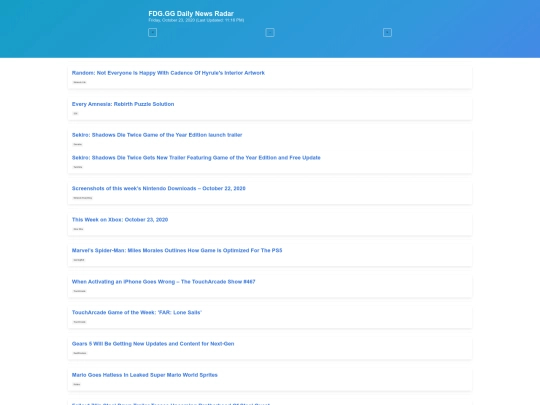
Task: Open TouchArcade Game of the Week: FAR: Lone Sails
Action: [137, 312]
